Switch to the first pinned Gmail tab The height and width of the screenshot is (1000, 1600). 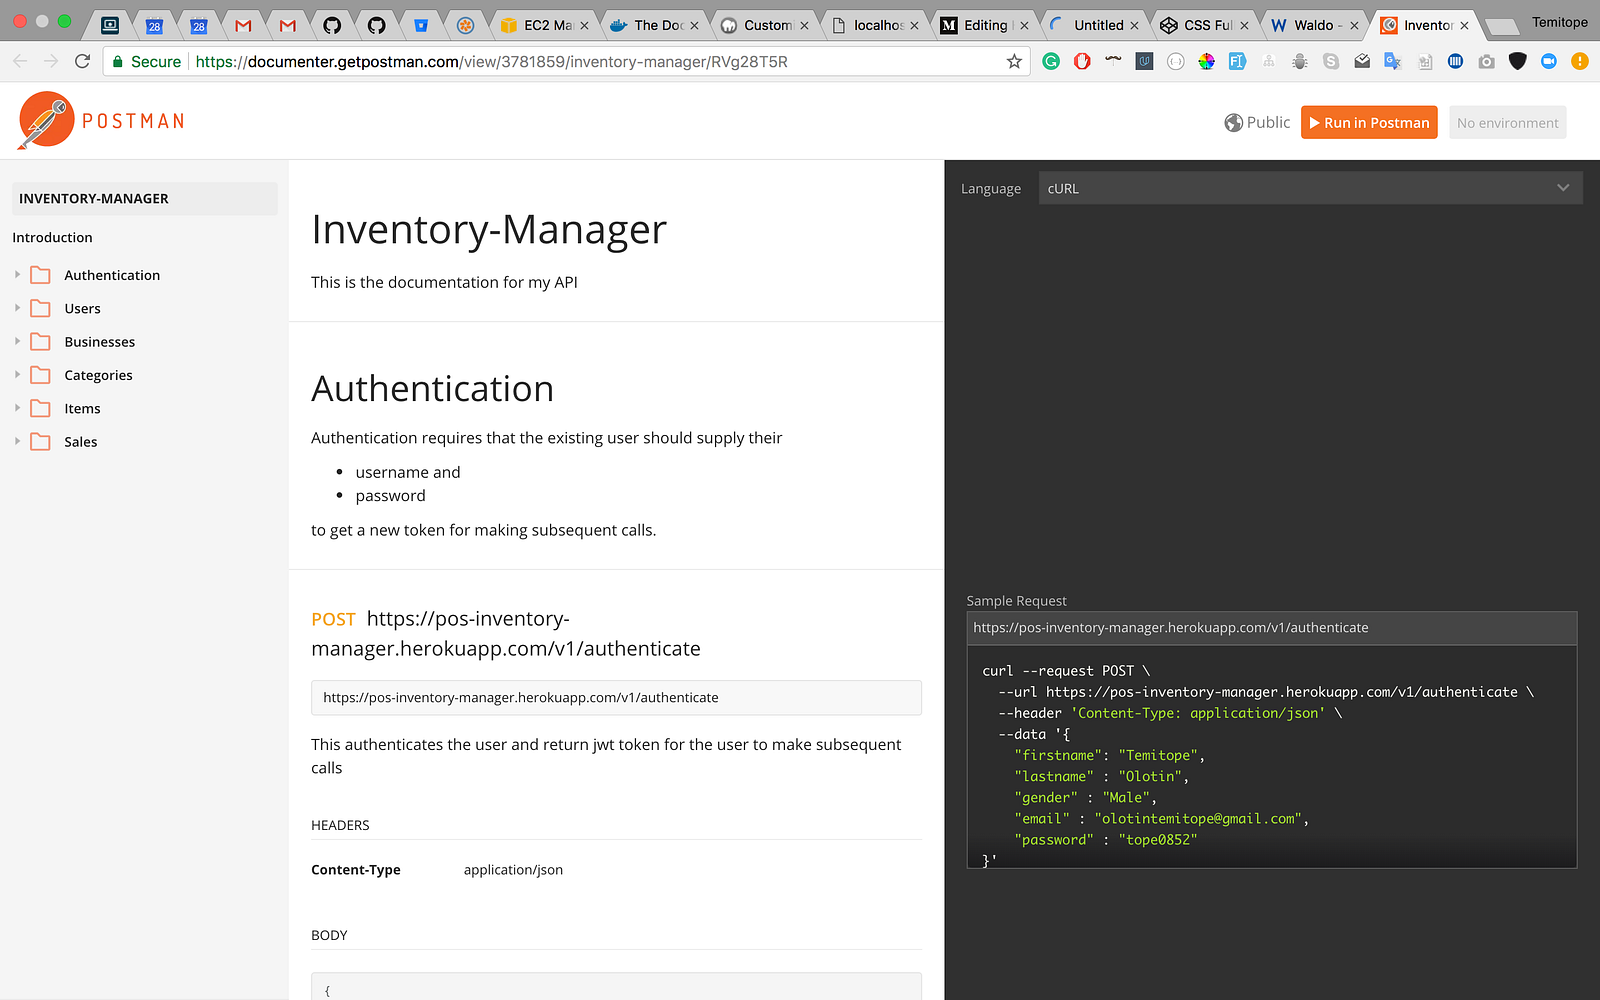(243, 25)
